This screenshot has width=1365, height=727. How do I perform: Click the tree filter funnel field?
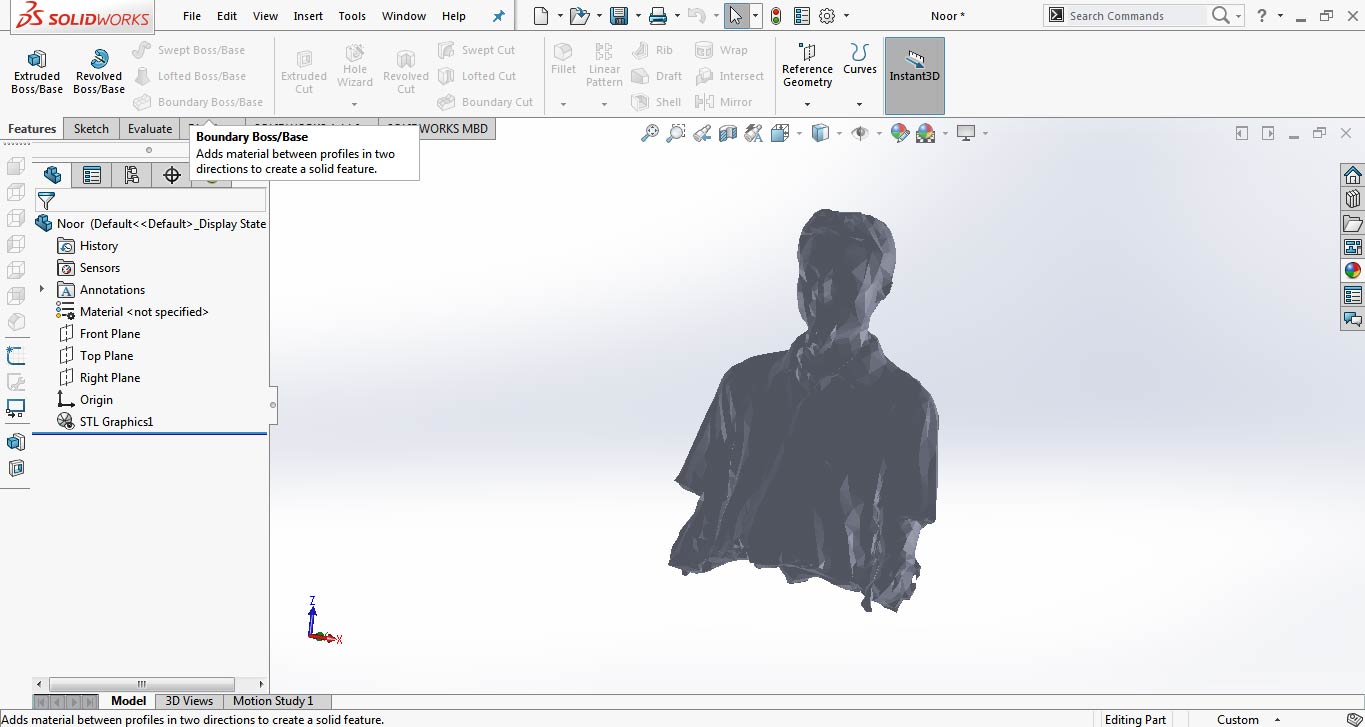coord(151,201)
